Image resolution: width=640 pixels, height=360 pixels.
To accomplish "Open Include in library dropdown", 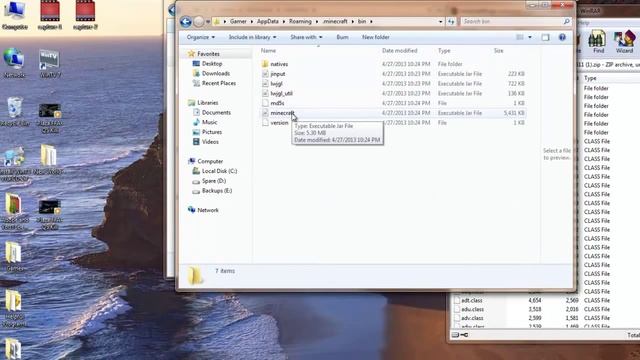I will 252,37.
